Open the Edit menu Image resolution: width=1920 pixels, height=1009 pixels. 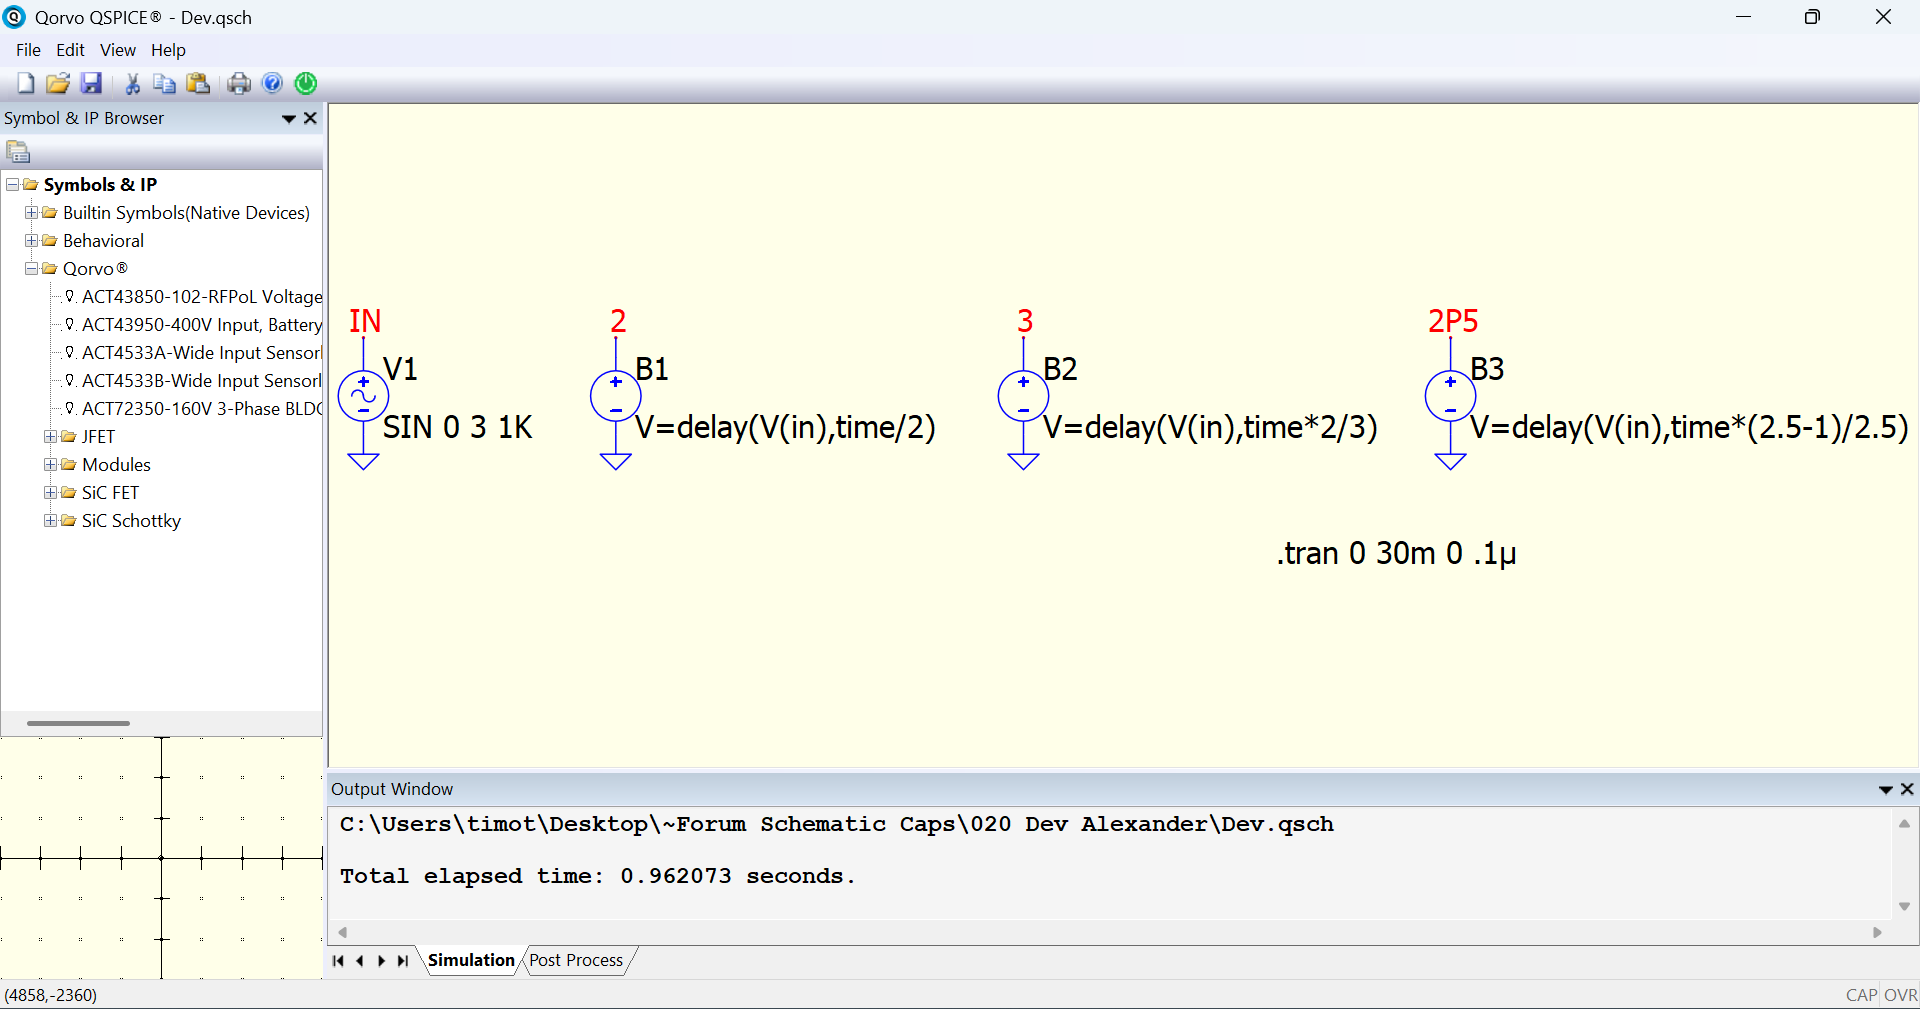coord(70,50)
